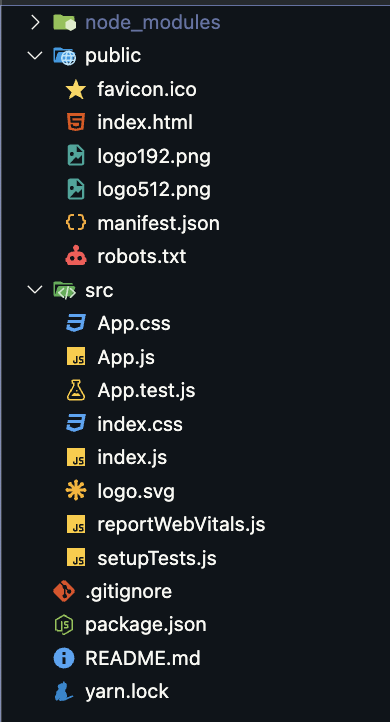The height and width of the screenshot is (722, 390).
Task: Click the HTML5 icon beside index.html
Action: 76,123
